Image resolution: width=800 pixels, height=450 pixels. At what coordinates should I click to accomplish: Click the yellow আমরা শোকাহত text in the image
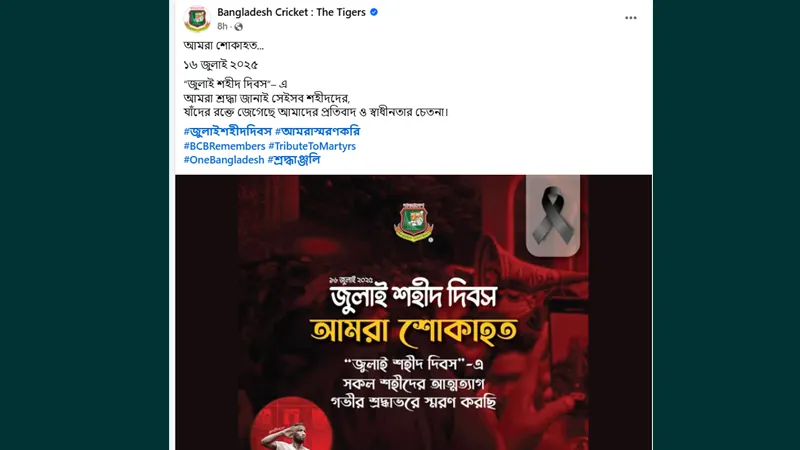[x=413, y=331]
